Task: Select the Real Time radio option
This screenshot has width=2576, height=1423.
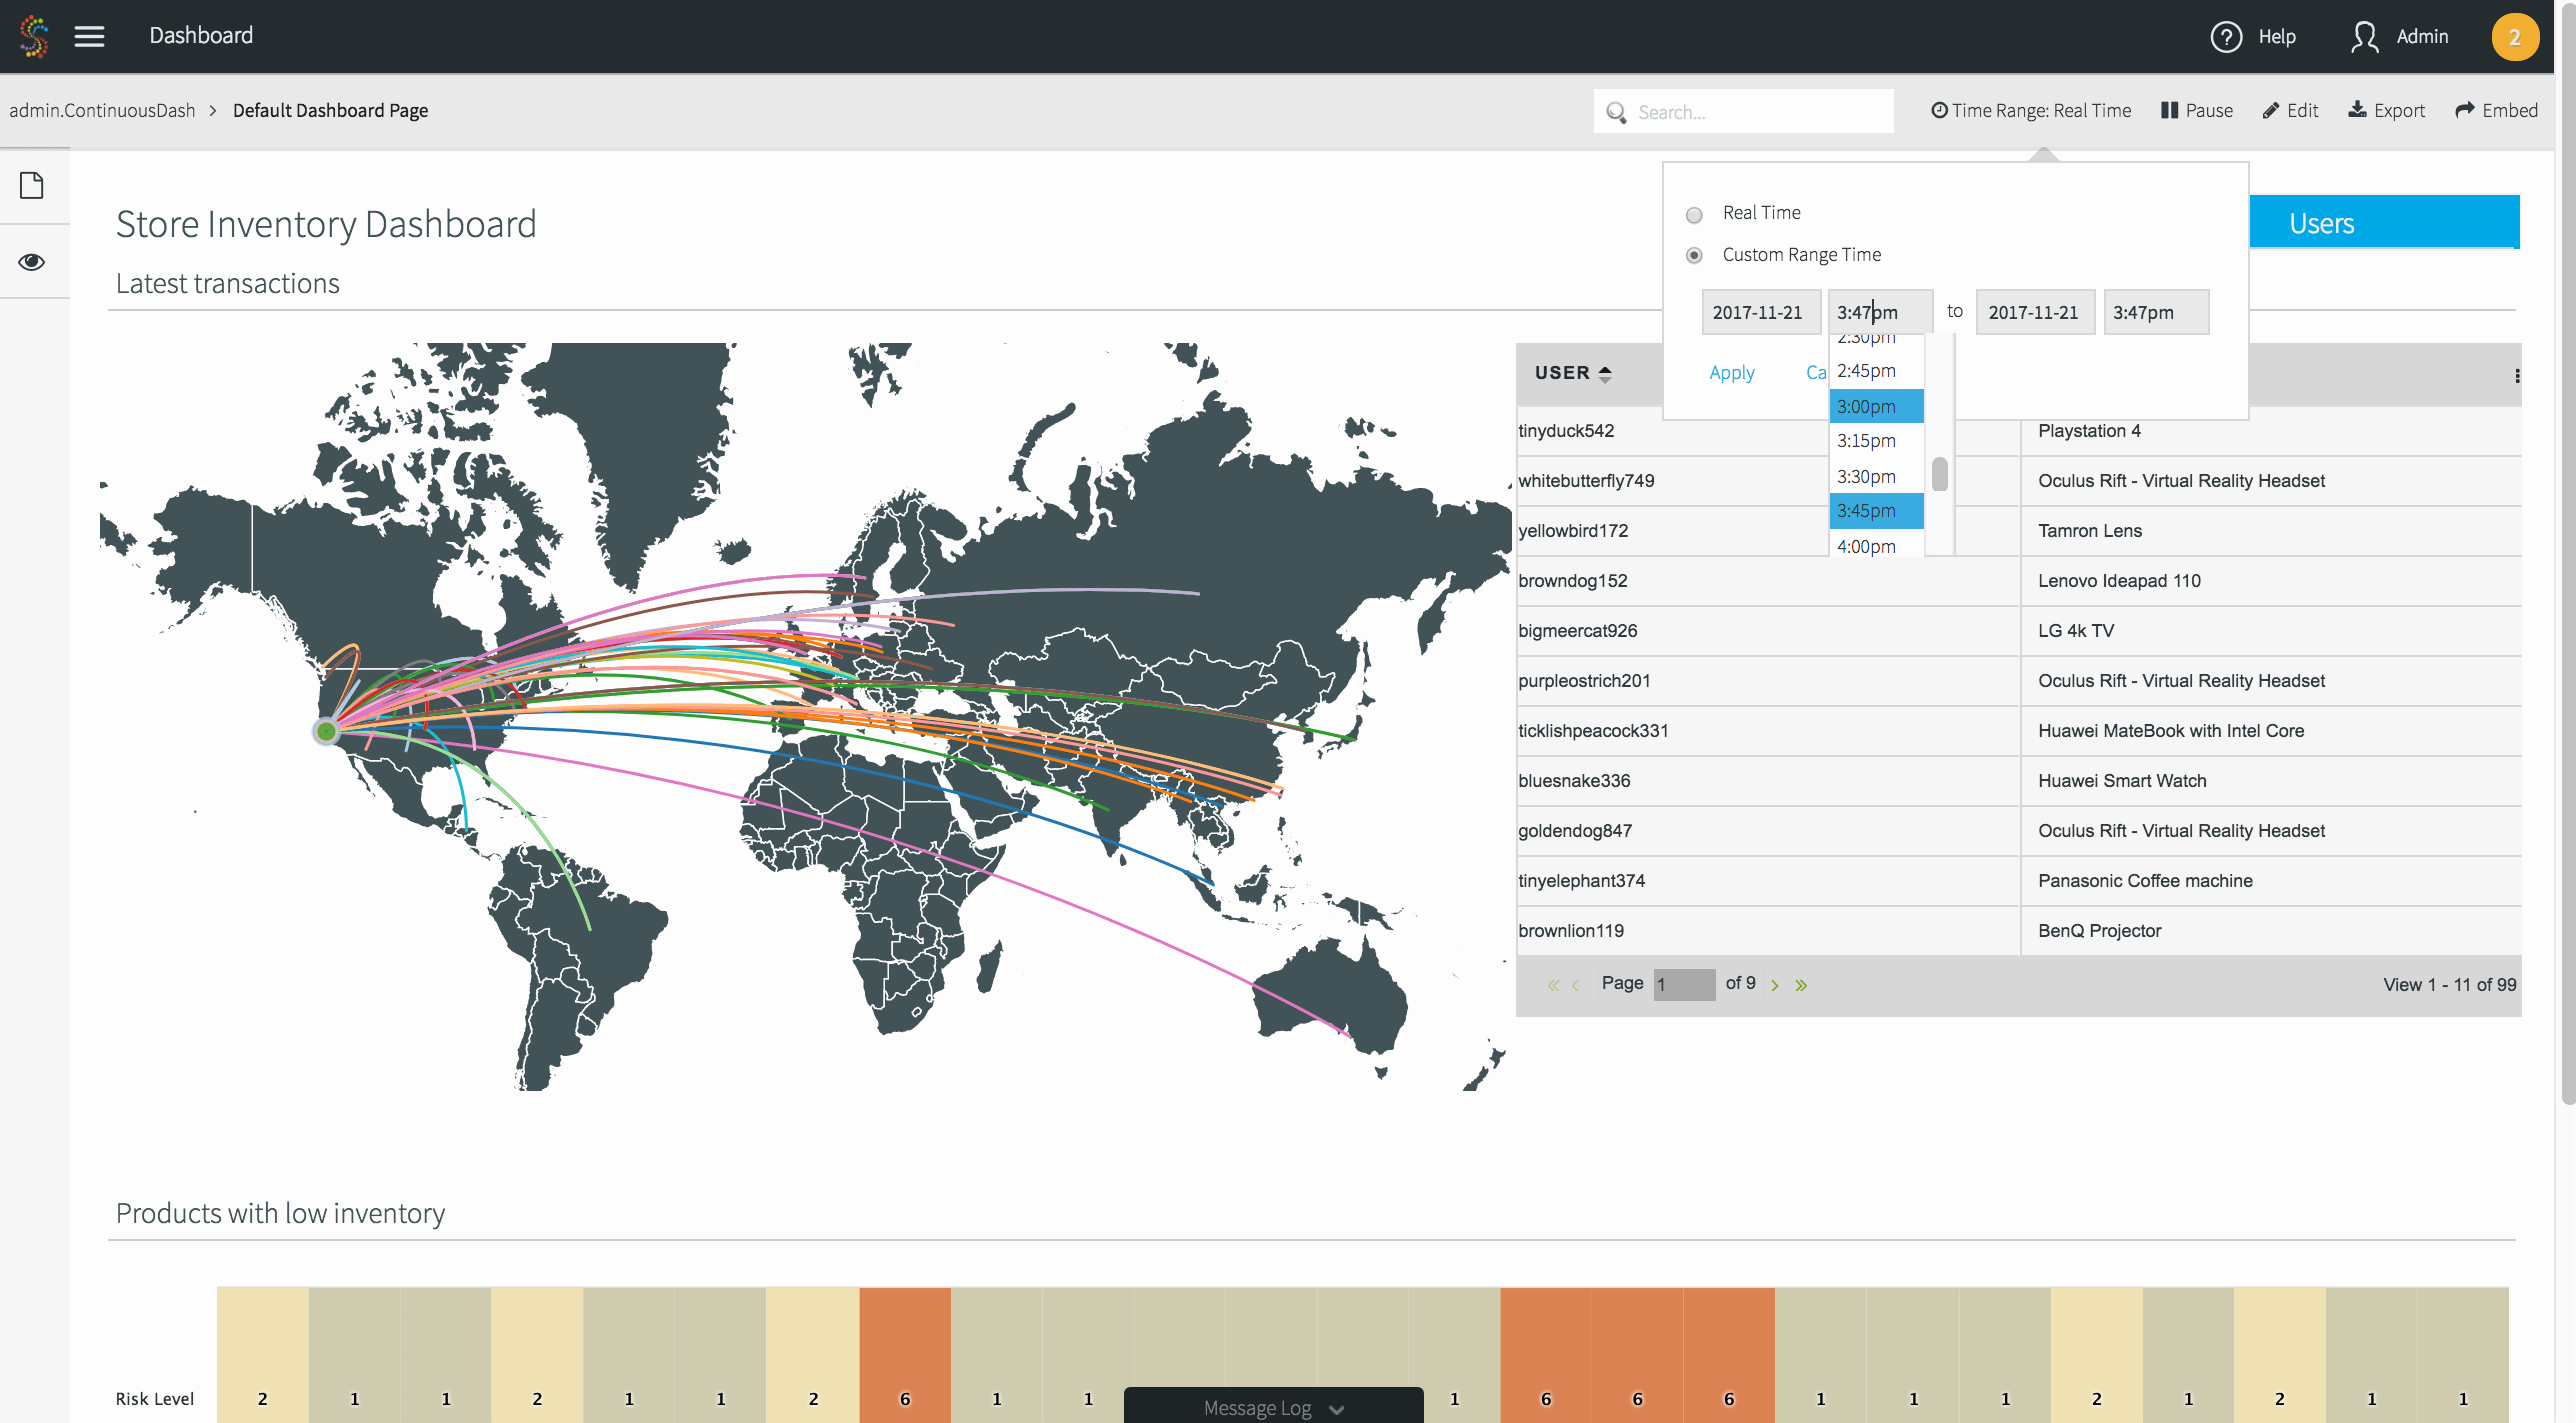Action: point(1694,214)
